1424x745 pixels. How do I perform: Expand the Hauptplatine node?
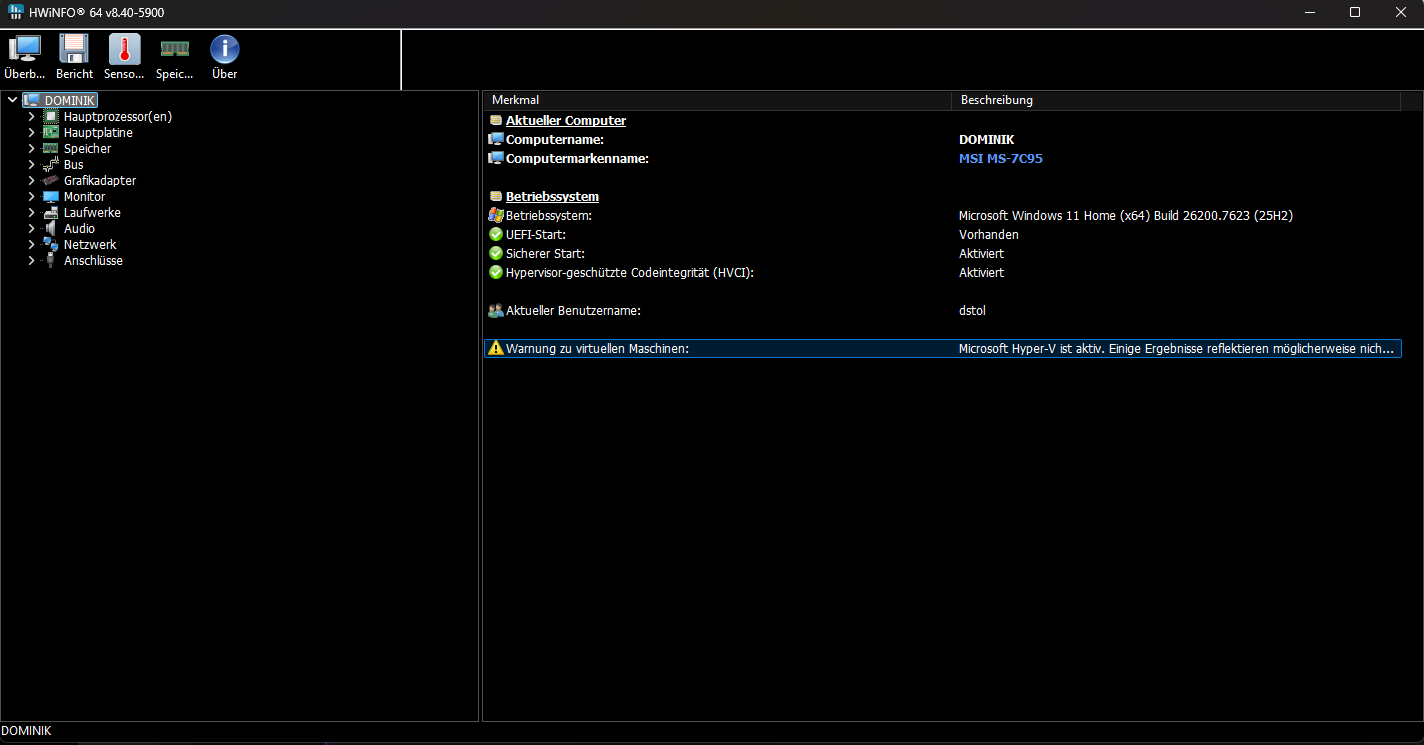coord(31,133)
